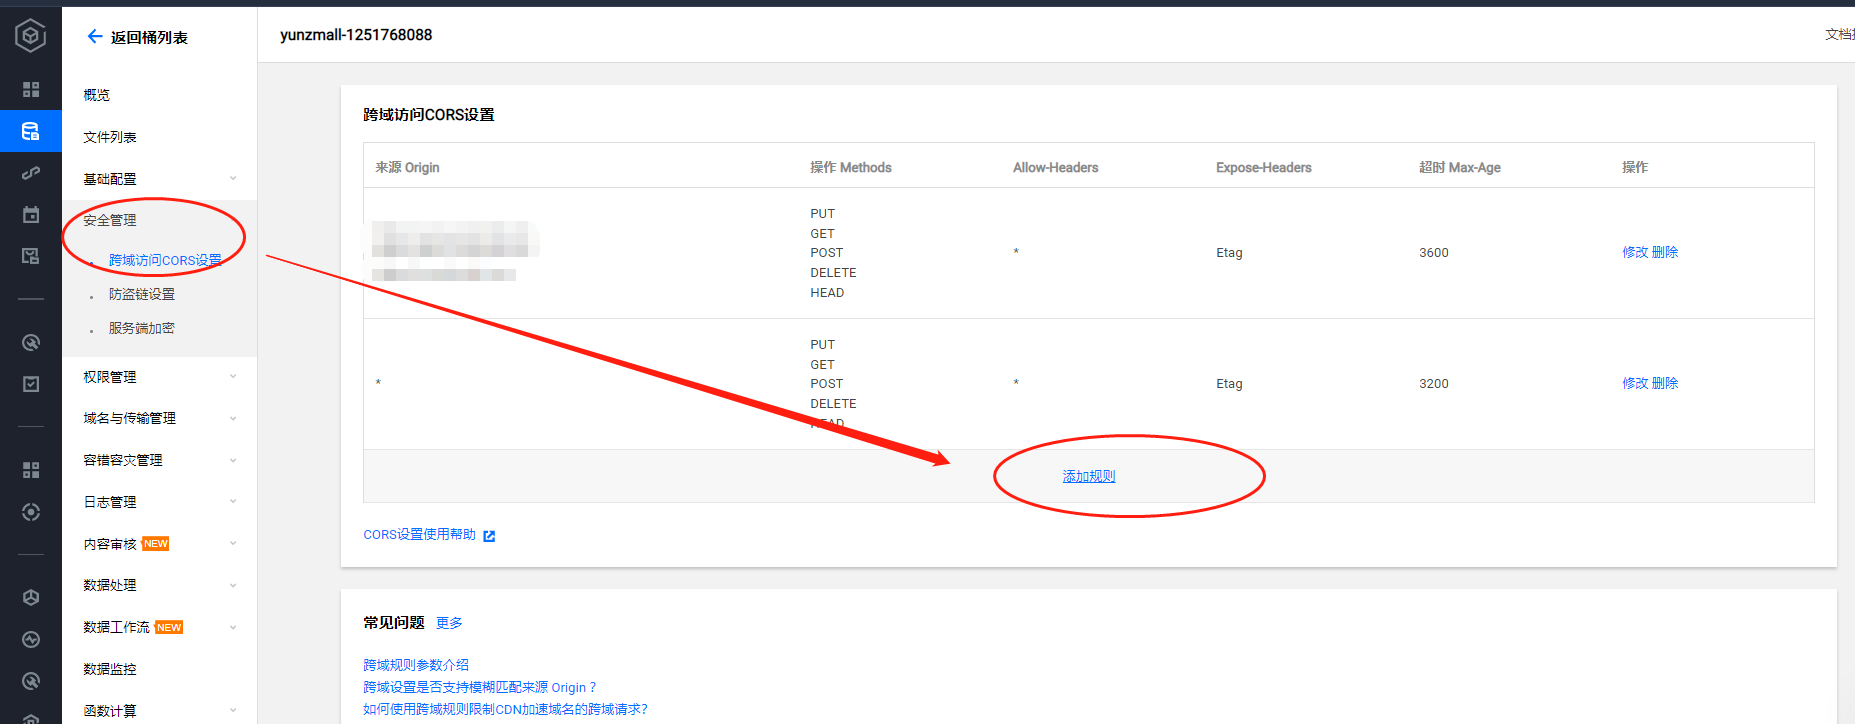Expand the 域名与传输管理 chevron
The width and height of the screenshot is (1855, 724).
[233, 419]
